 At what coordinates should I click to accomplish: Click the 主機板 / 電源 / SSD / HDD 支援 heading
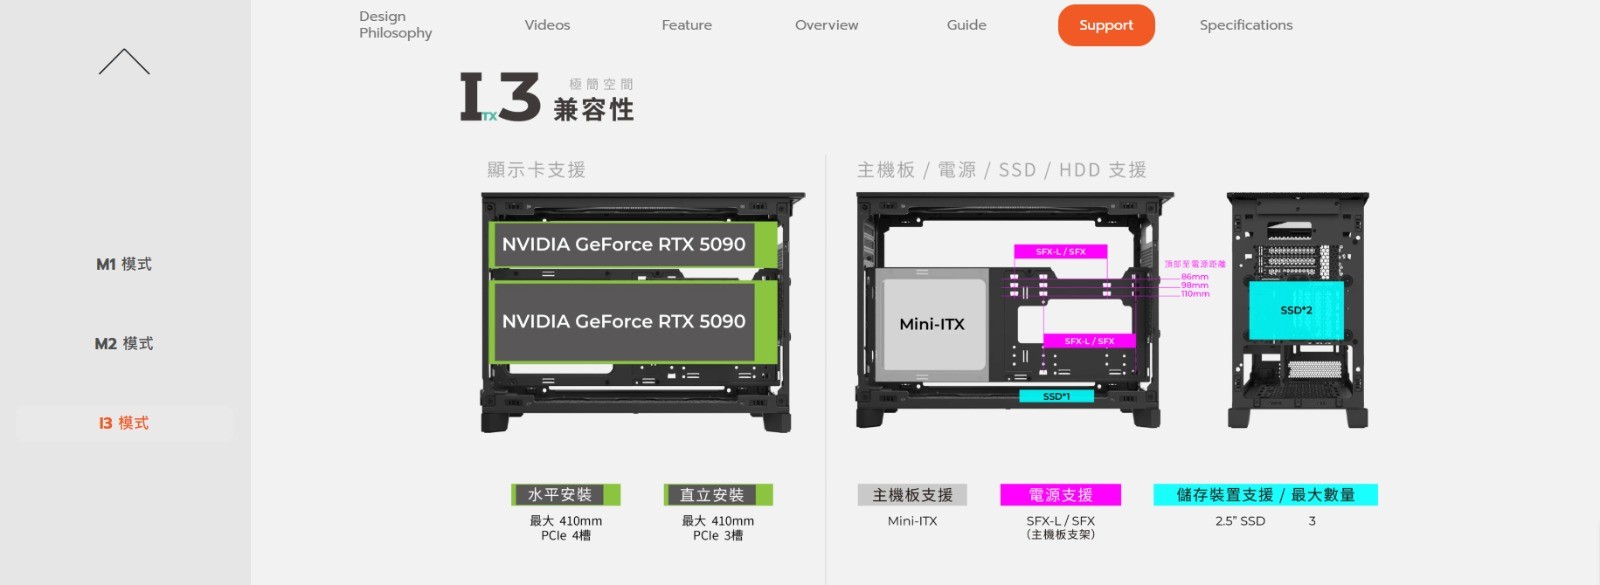pos(1002,170)
